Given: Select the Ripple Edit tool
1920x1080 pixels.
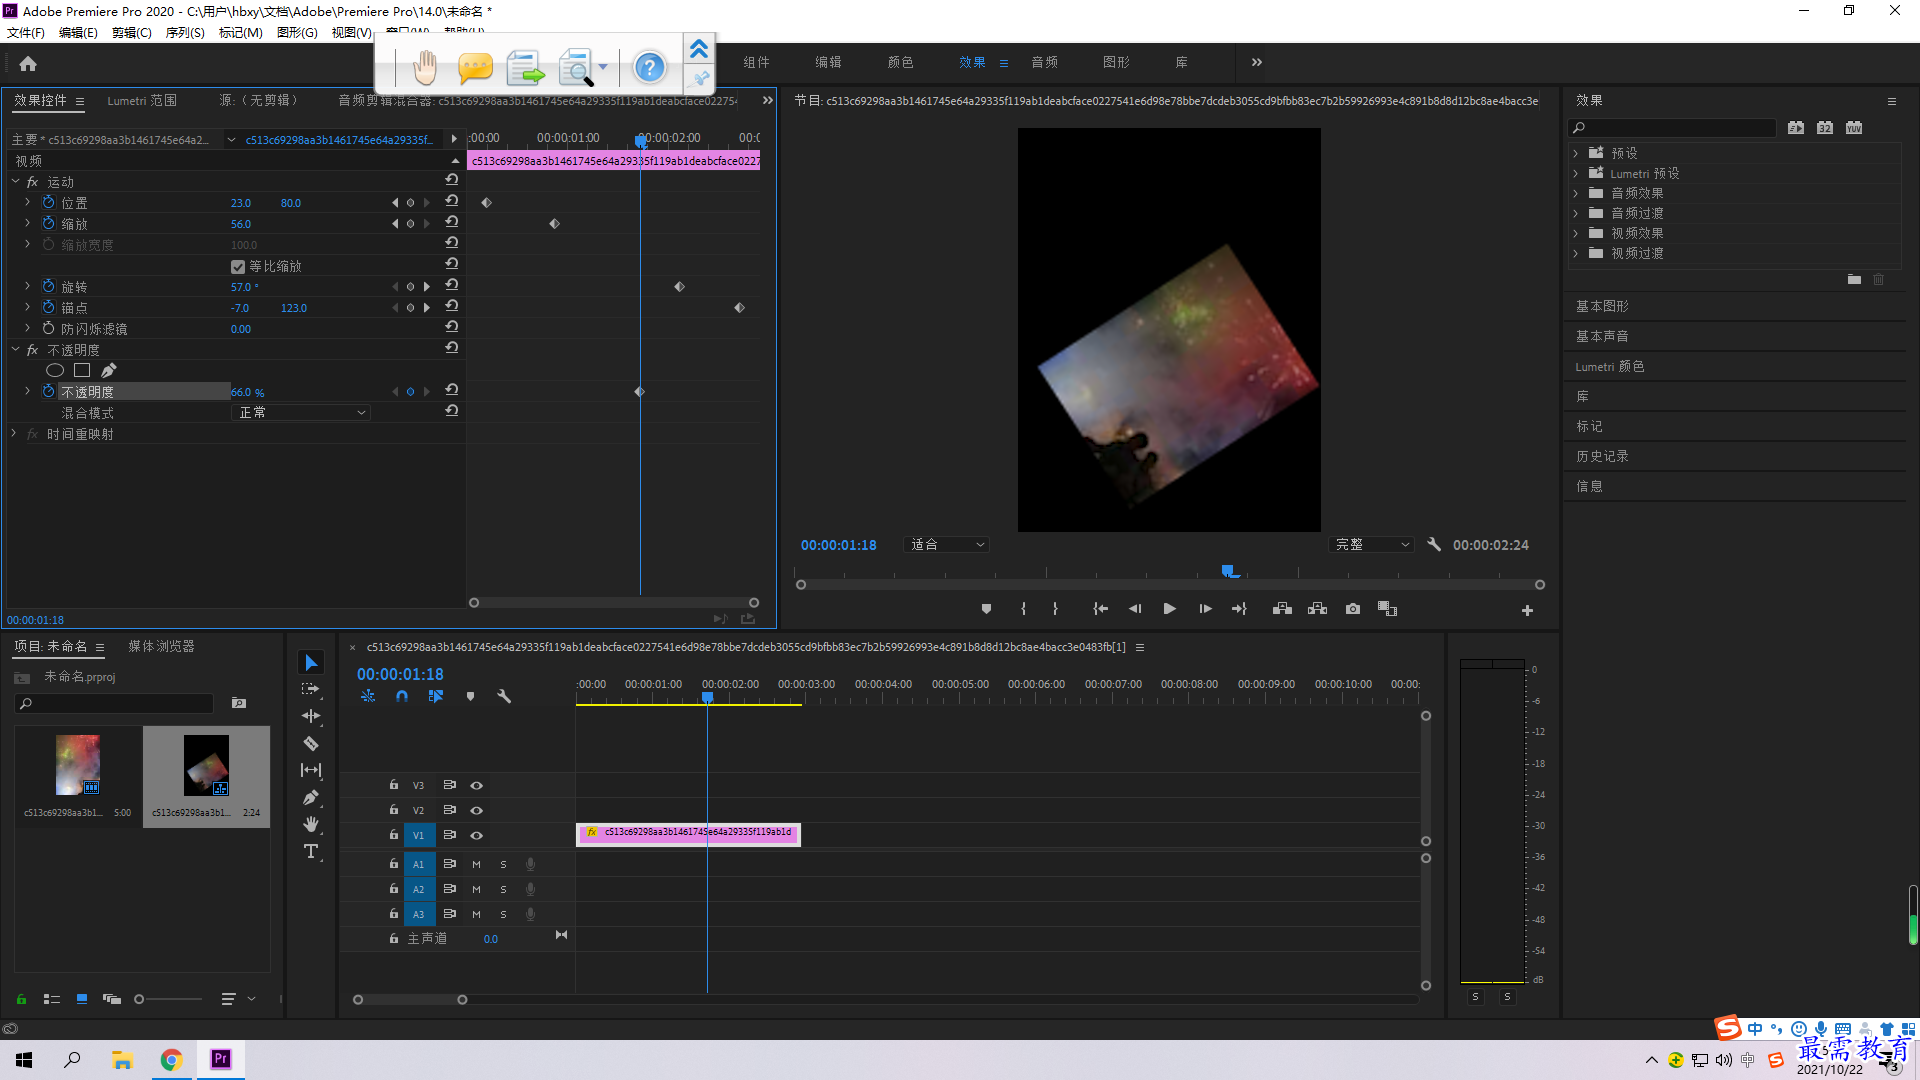Looking at the screenshot, I should [x=311, y=716].
